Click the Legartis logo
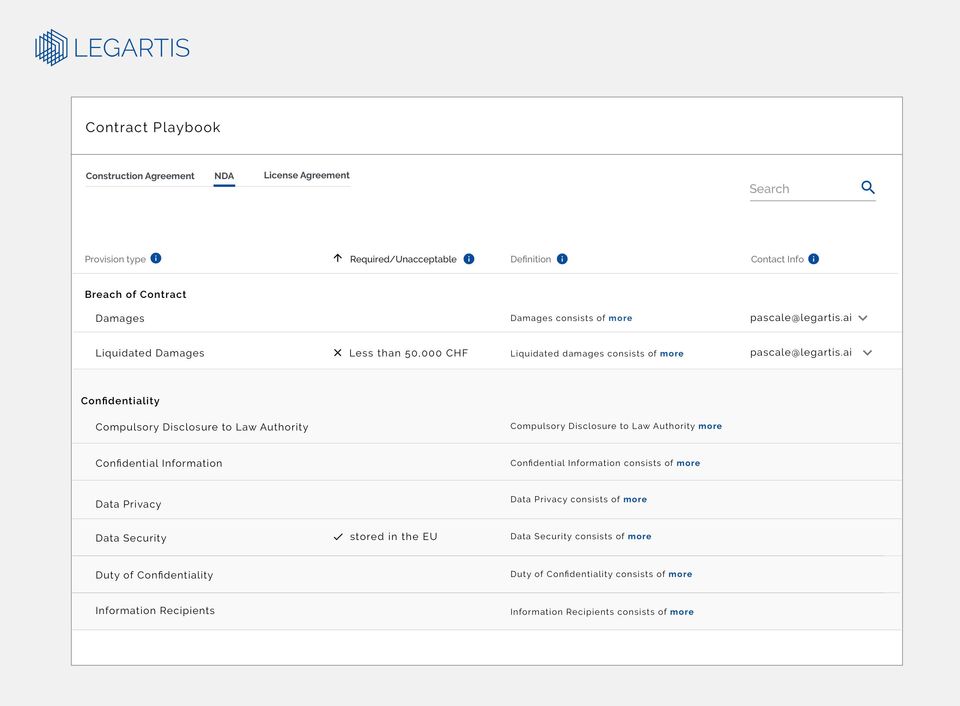The height and width of the screenshot is (706, 960). (x=112, y=47)
